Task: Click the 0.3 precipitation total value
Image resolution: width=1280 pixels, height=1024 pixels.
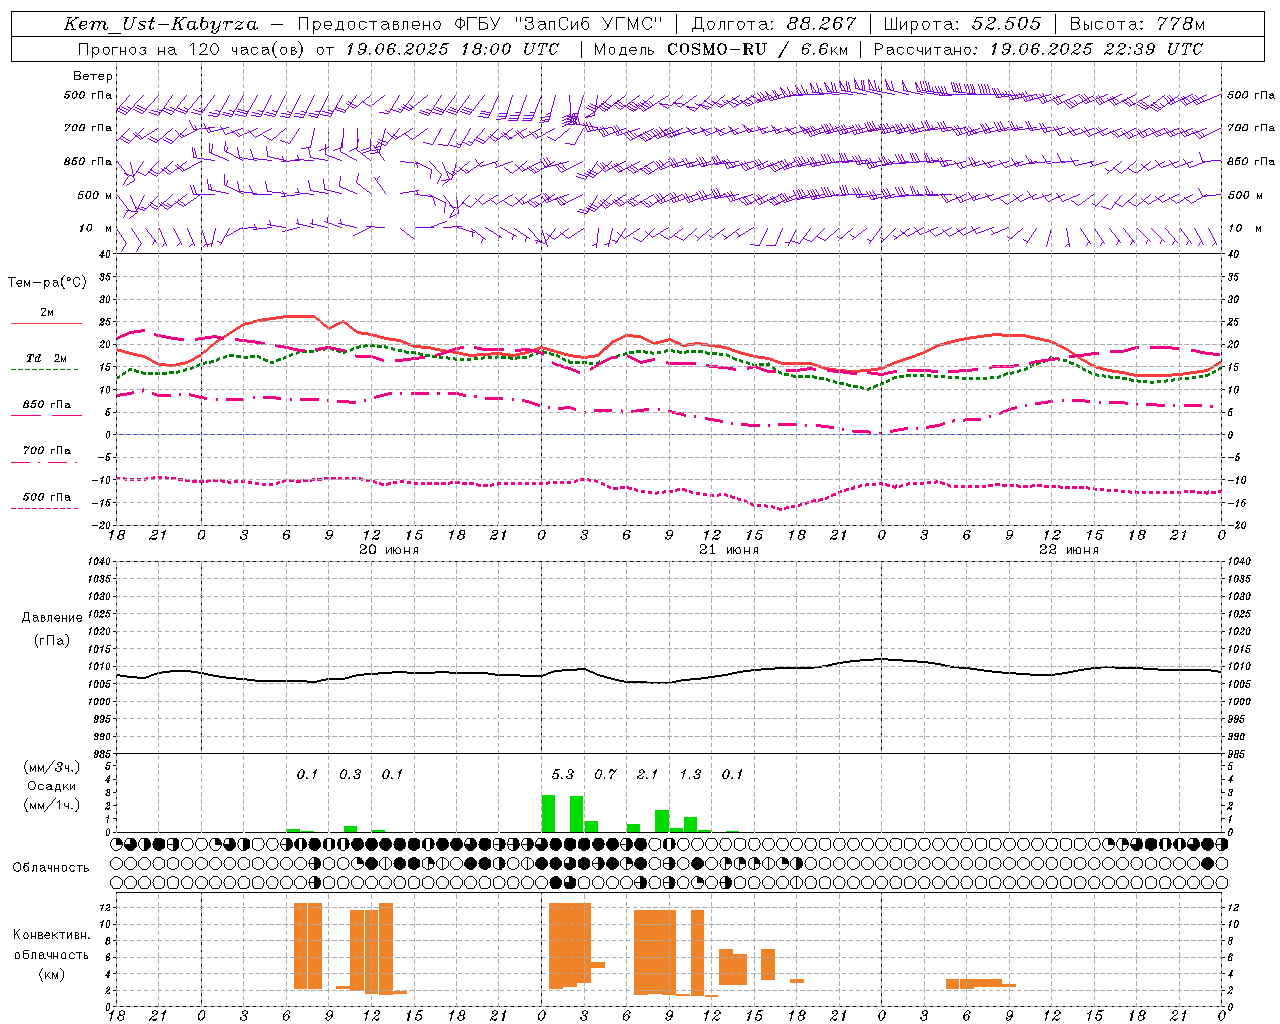Action: tap(350, 775)
